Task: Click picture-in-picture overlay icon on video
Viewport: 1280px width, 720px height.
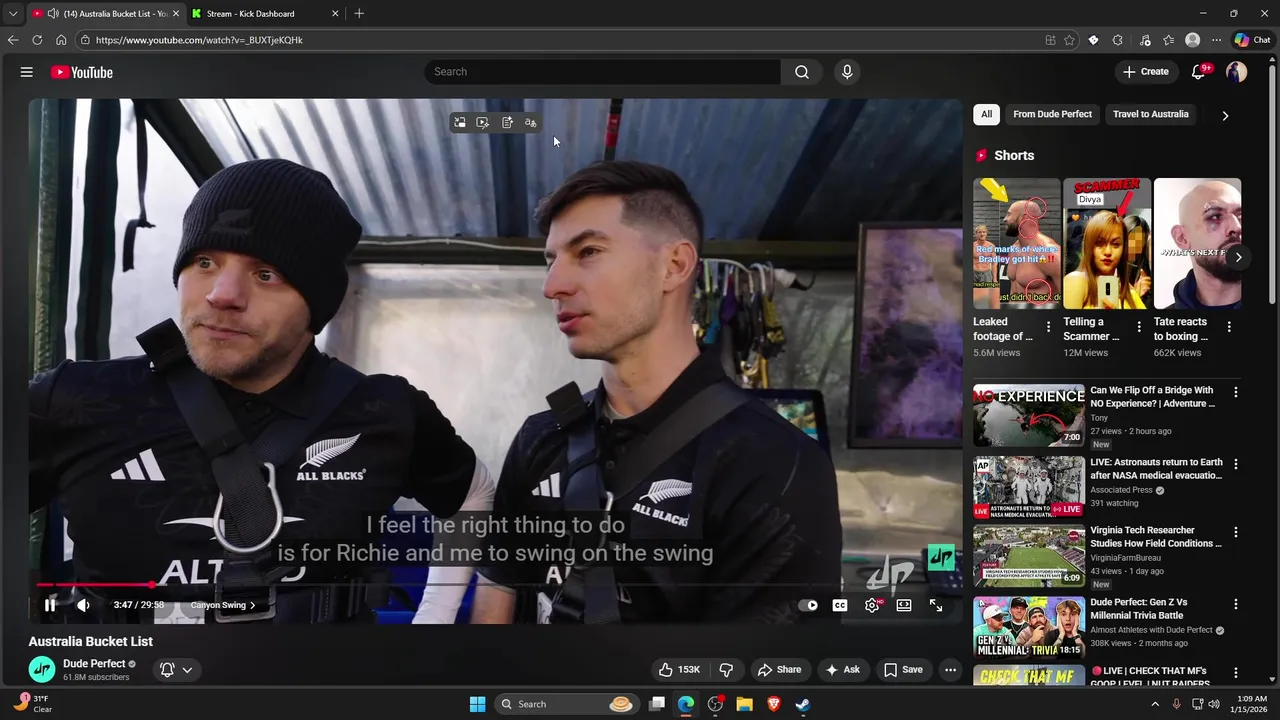Action: click(x=459, y=123)
